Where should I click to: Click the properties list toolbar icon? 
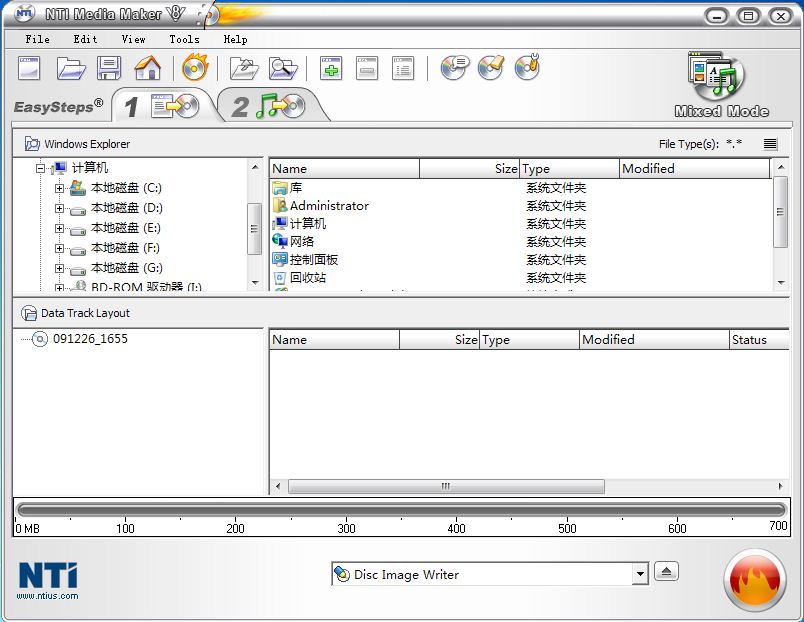point(403,68)
